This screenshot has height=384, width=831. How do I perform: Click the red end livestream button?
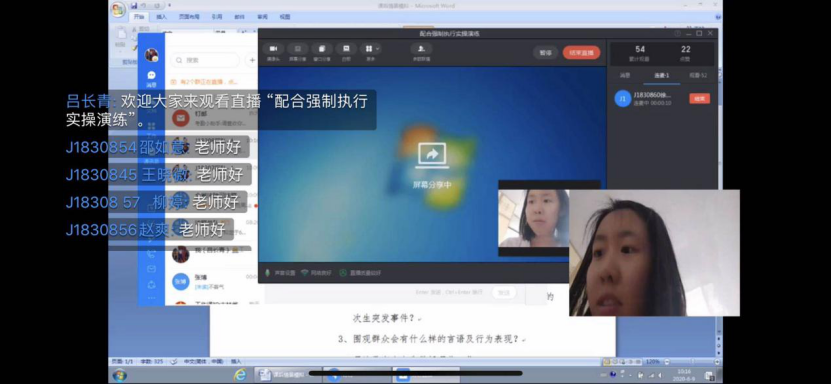581,52
